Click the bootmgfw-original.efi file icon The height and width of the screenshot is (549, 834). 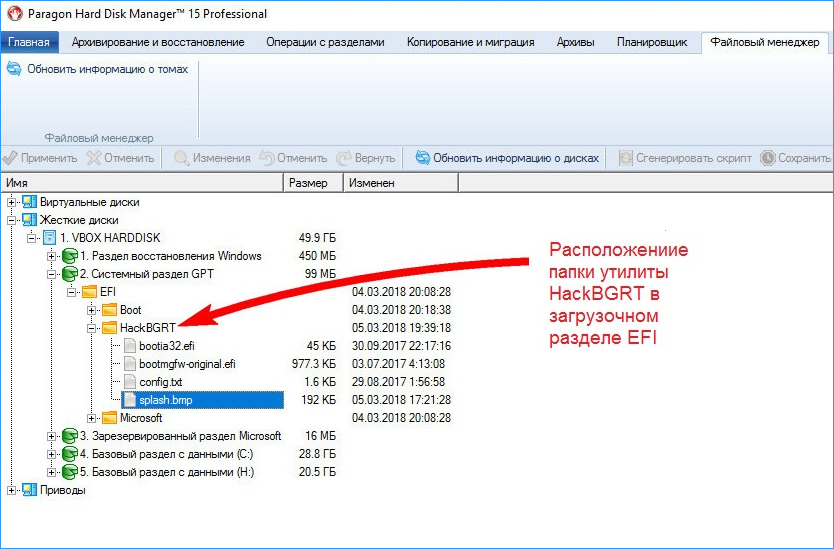[x=130, y=364]
